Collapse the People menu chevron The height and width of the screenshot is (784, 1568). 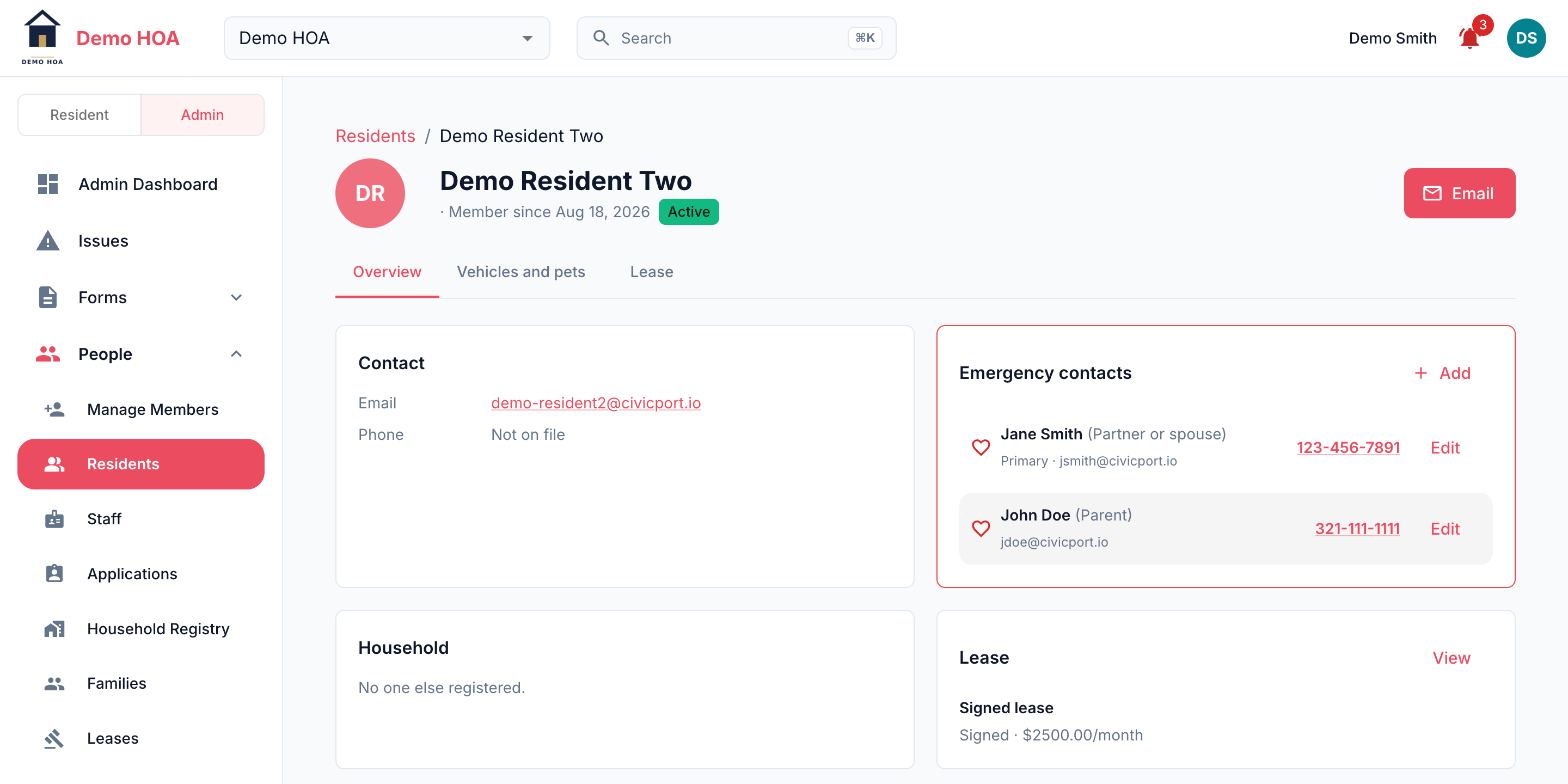coord(236,354)
